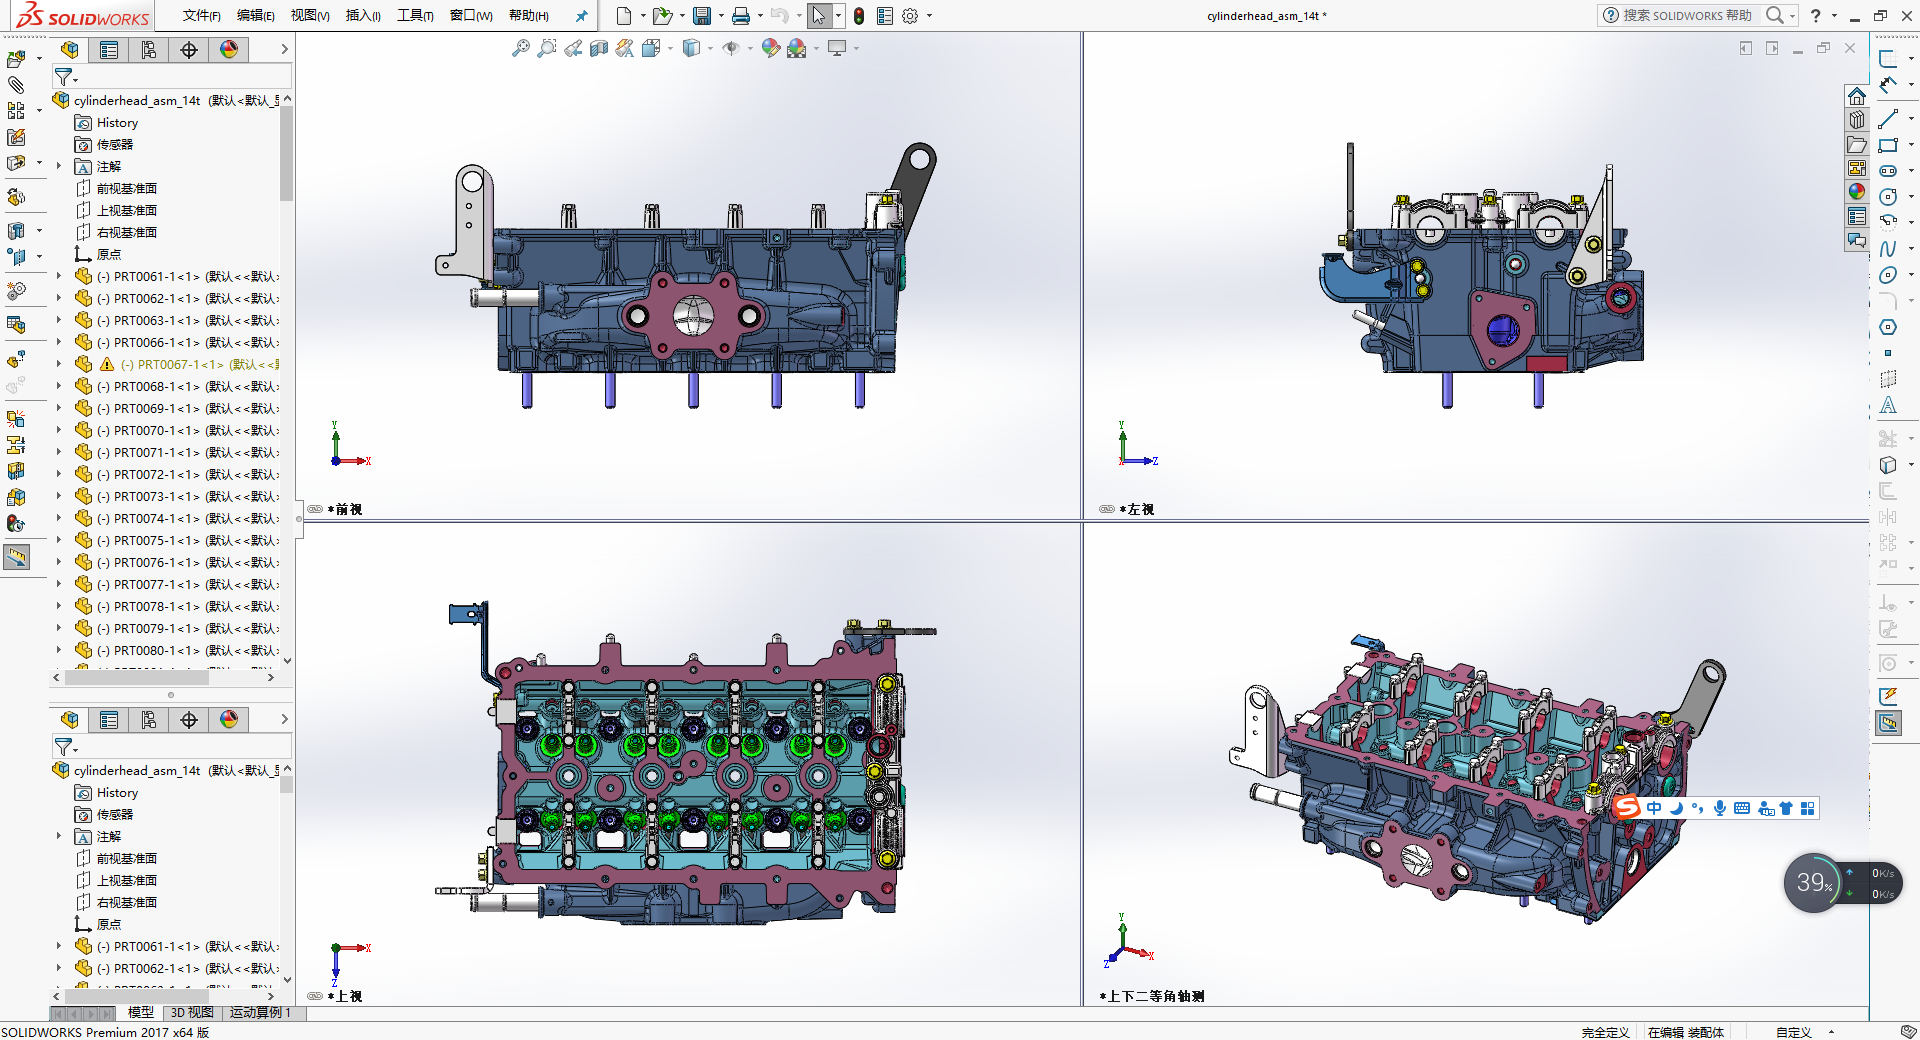Click the Previous View icon

[573, 48]
